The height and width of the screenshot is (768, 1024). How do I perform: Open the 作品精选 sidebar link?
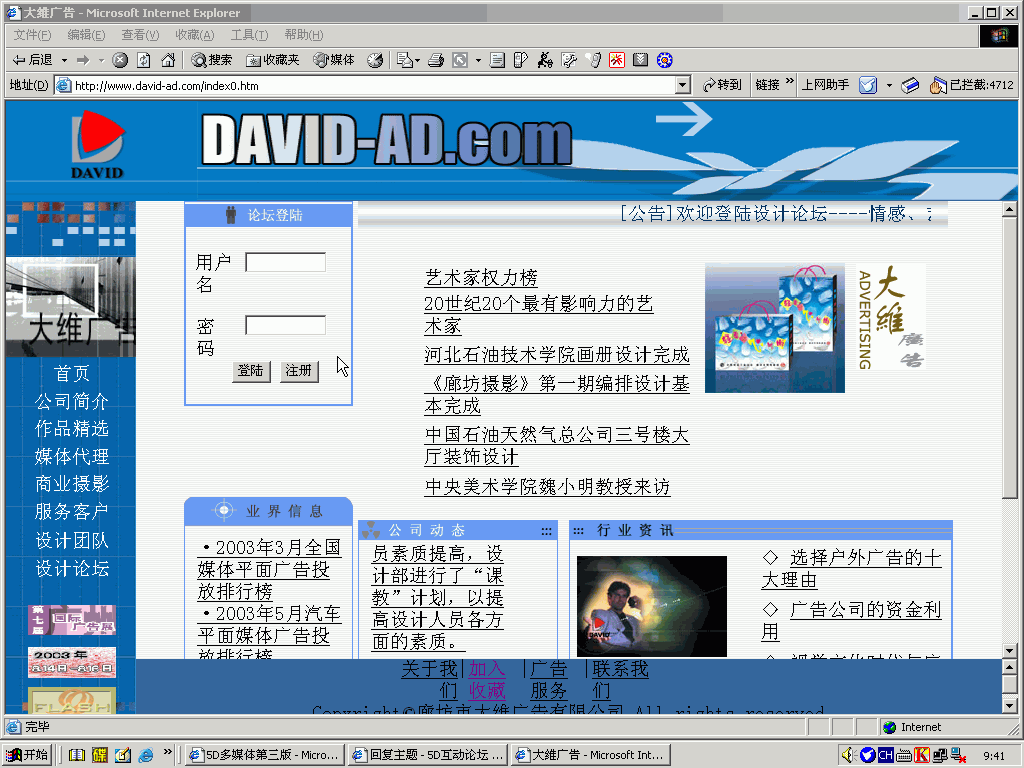coord(71,428)
